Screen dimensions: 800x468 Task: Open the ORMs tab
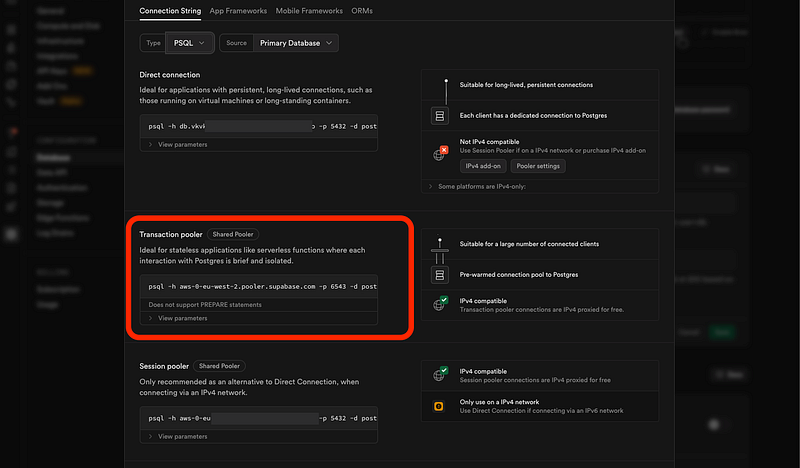[x=362, y=11]
